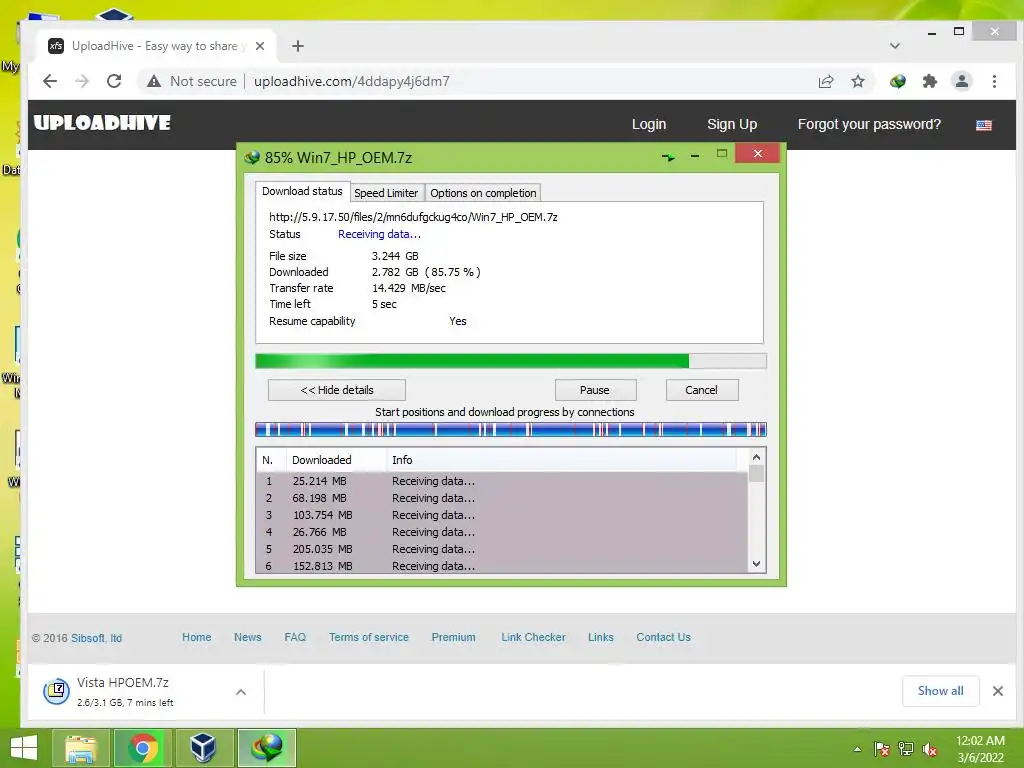Click the Vista HPOEM.7z file icon
This screenshot has height=768, width=1024.
click(56, 691)
